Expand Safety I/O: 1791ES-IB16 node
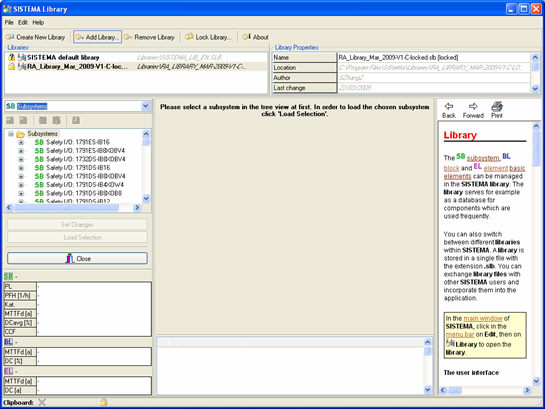Image resolution: width=545 pixels, height=409 pixels. tap(21, 142)
